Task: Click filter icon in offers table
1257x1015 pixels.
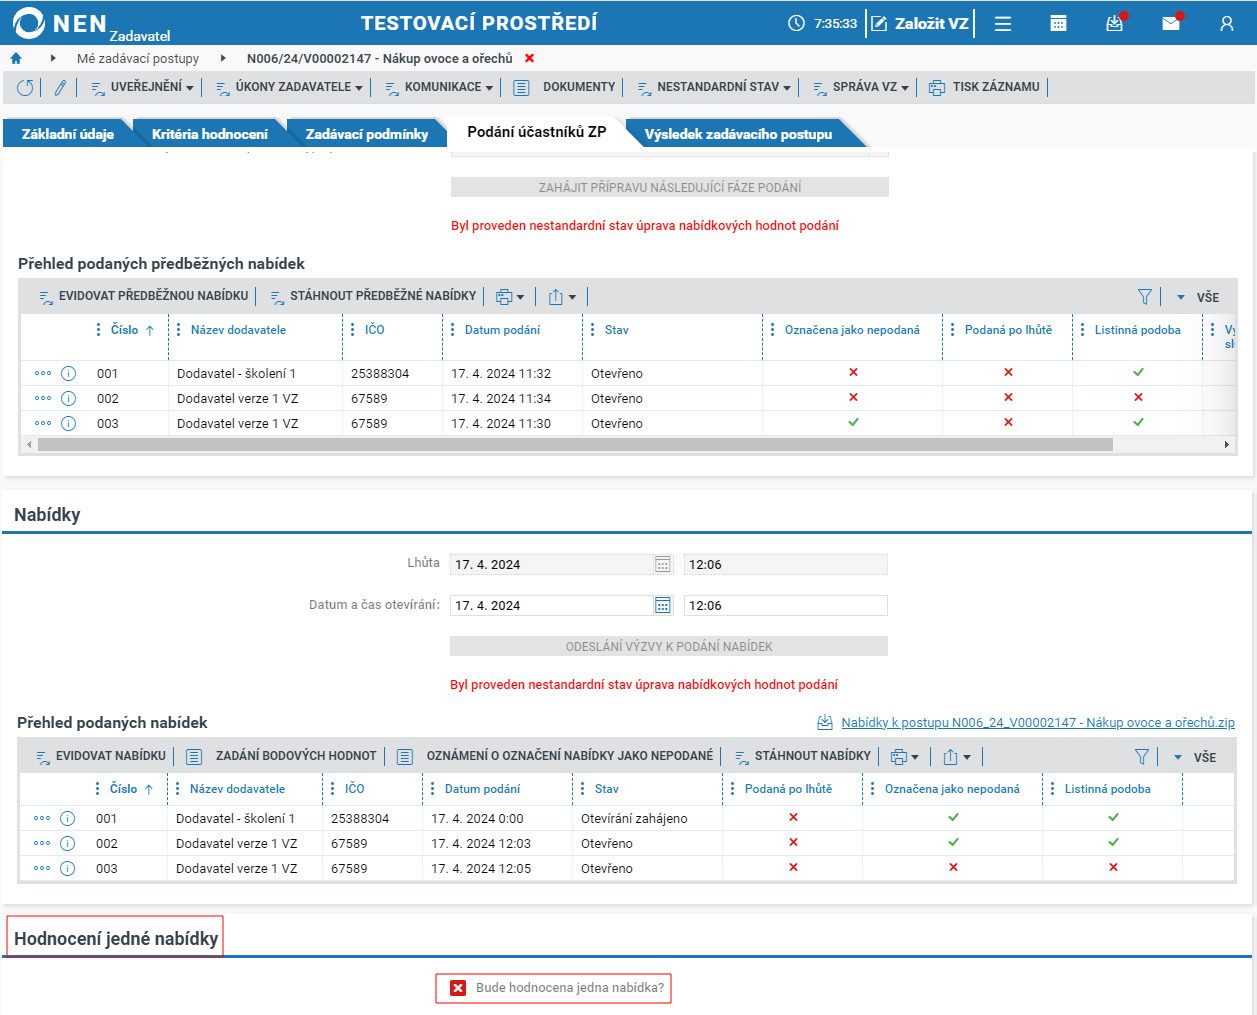Action: pyautogui.click(x=1142, y=757)
